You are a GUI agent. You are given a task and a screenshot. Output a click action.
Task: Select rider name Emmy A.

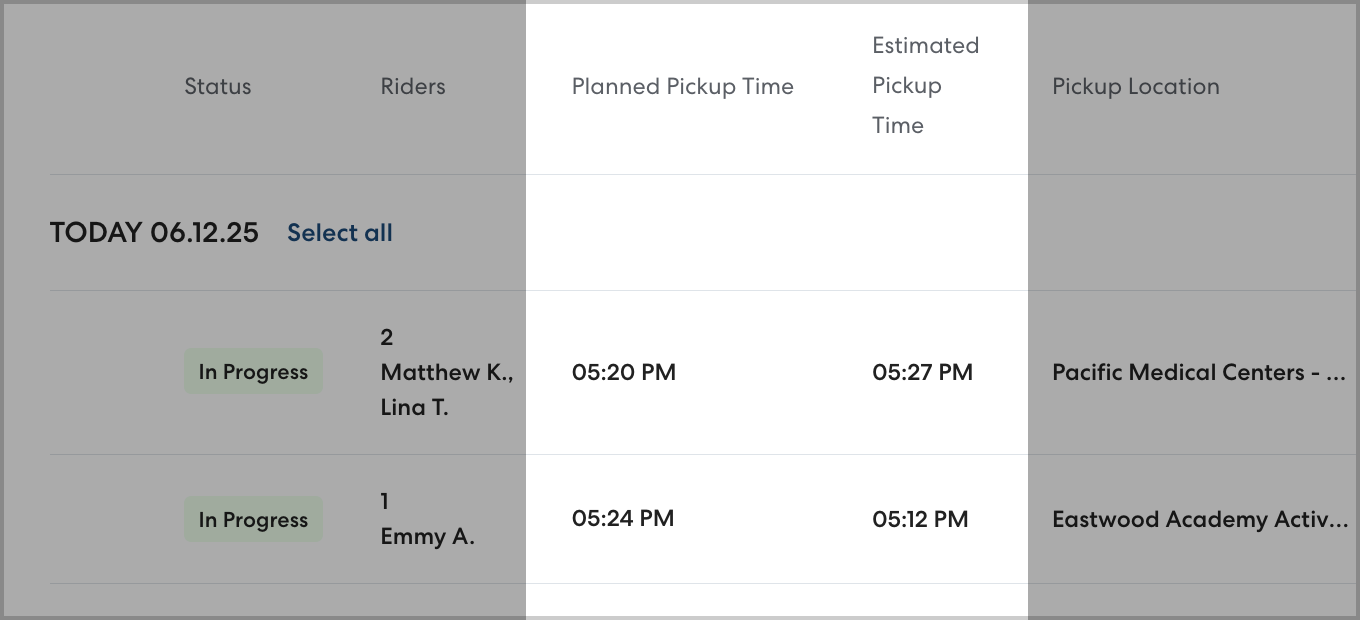[427, 537]
